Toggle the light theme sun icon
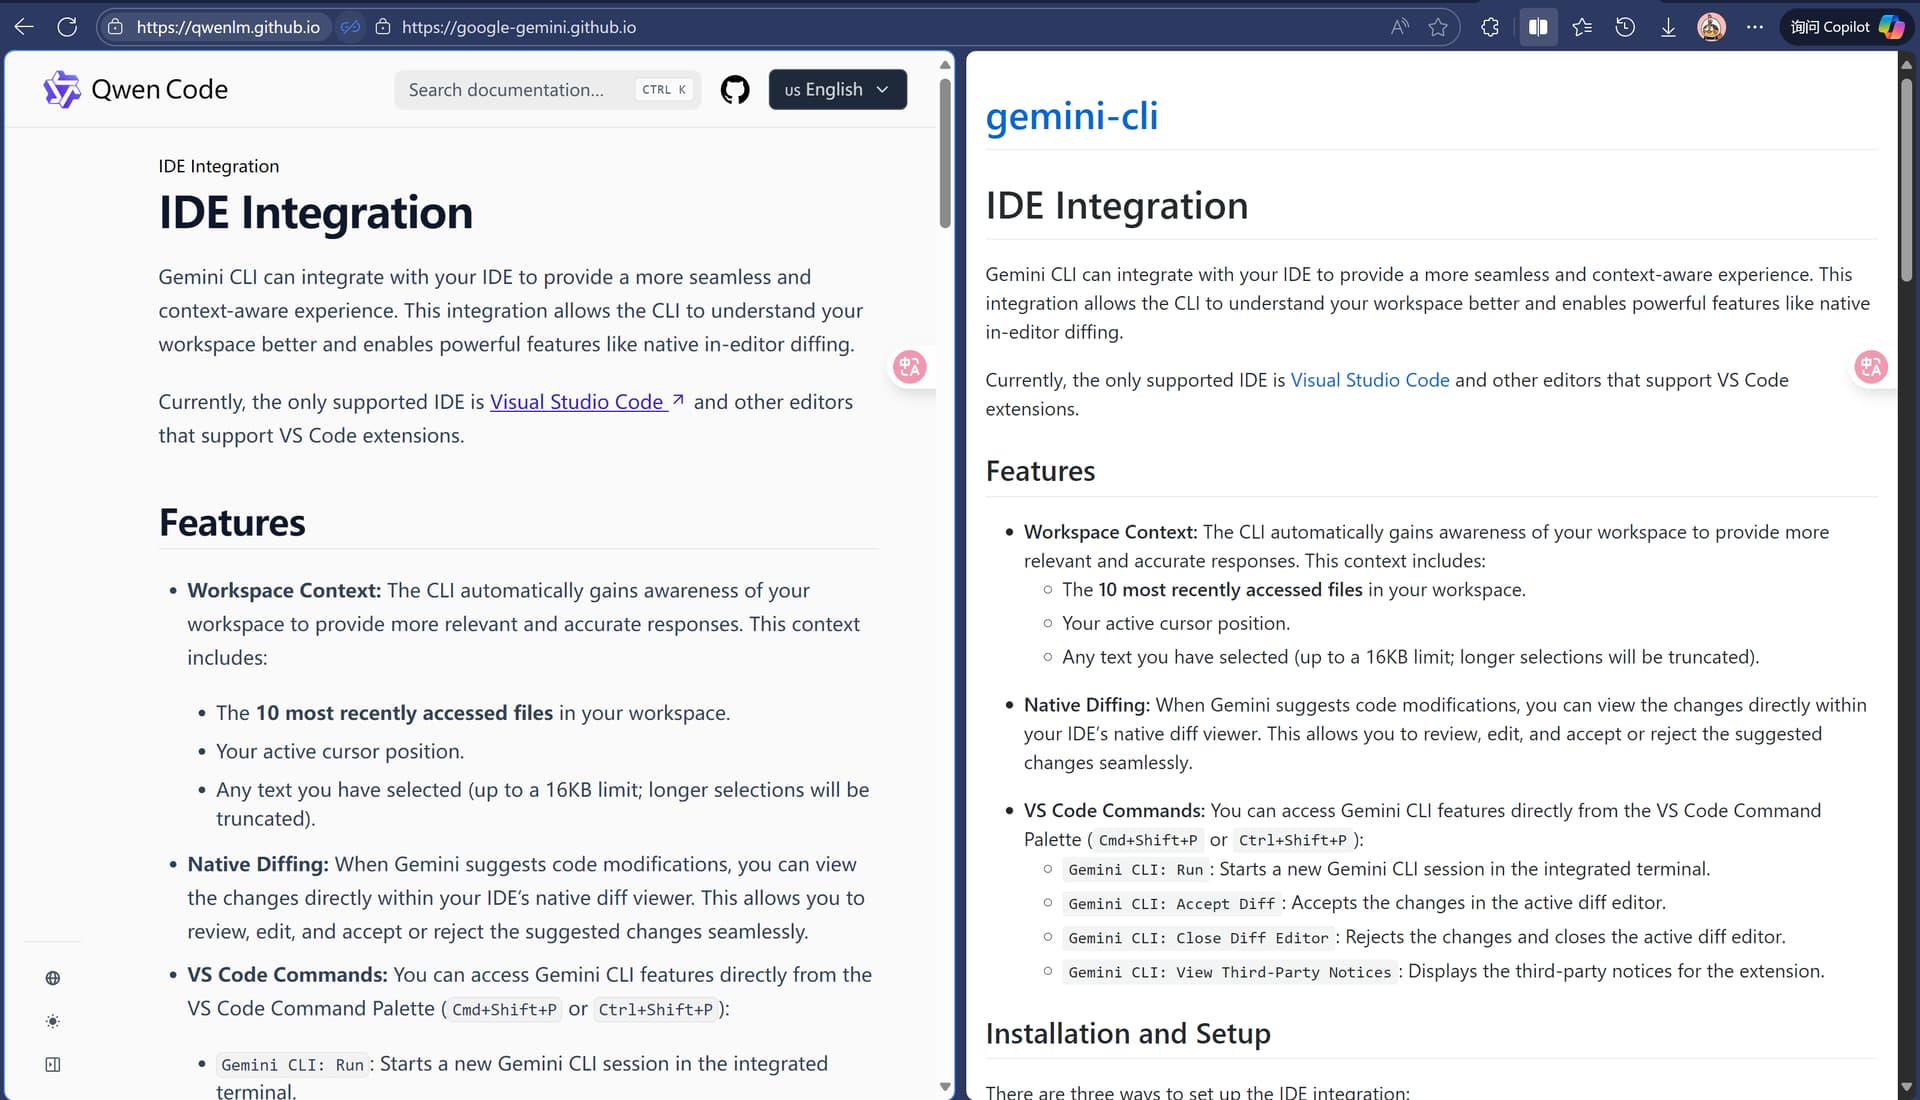The height and width of the screenshot is (1100, 1920). click(x=53, y=1021)
